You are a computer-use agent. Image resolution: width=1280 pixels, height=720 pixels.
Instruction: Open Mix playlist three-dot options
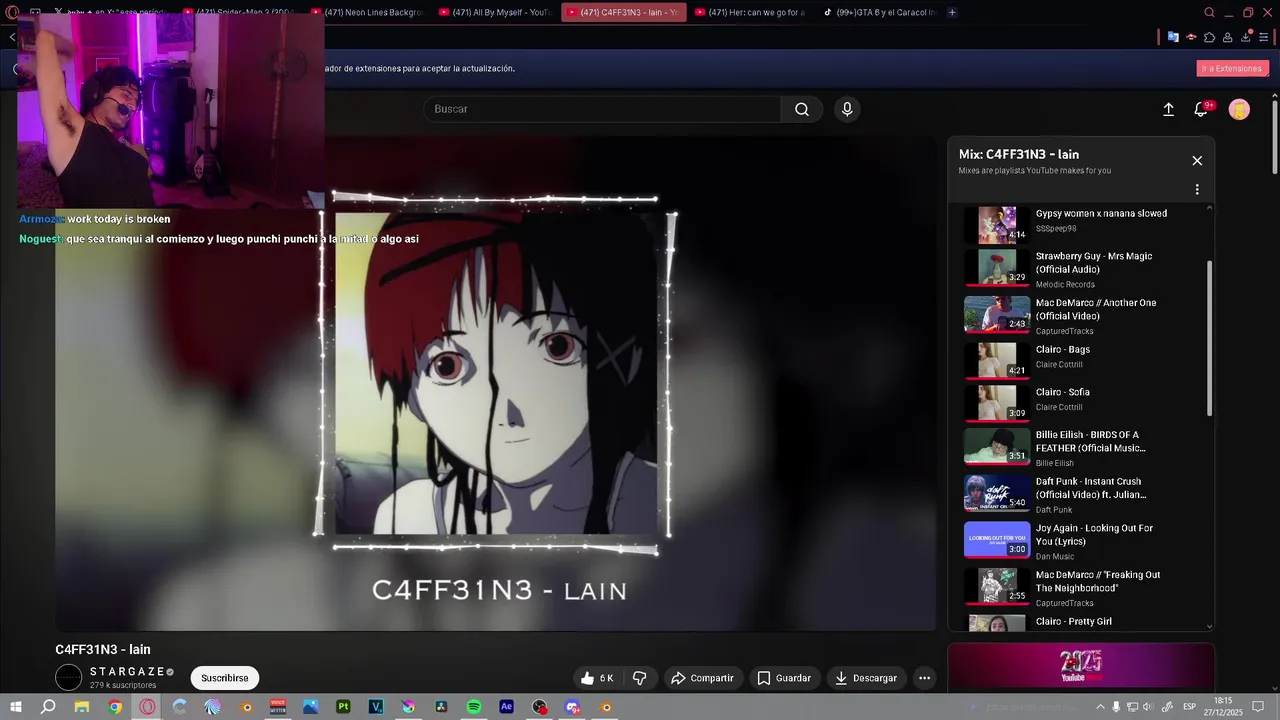tap(1197, 189)
